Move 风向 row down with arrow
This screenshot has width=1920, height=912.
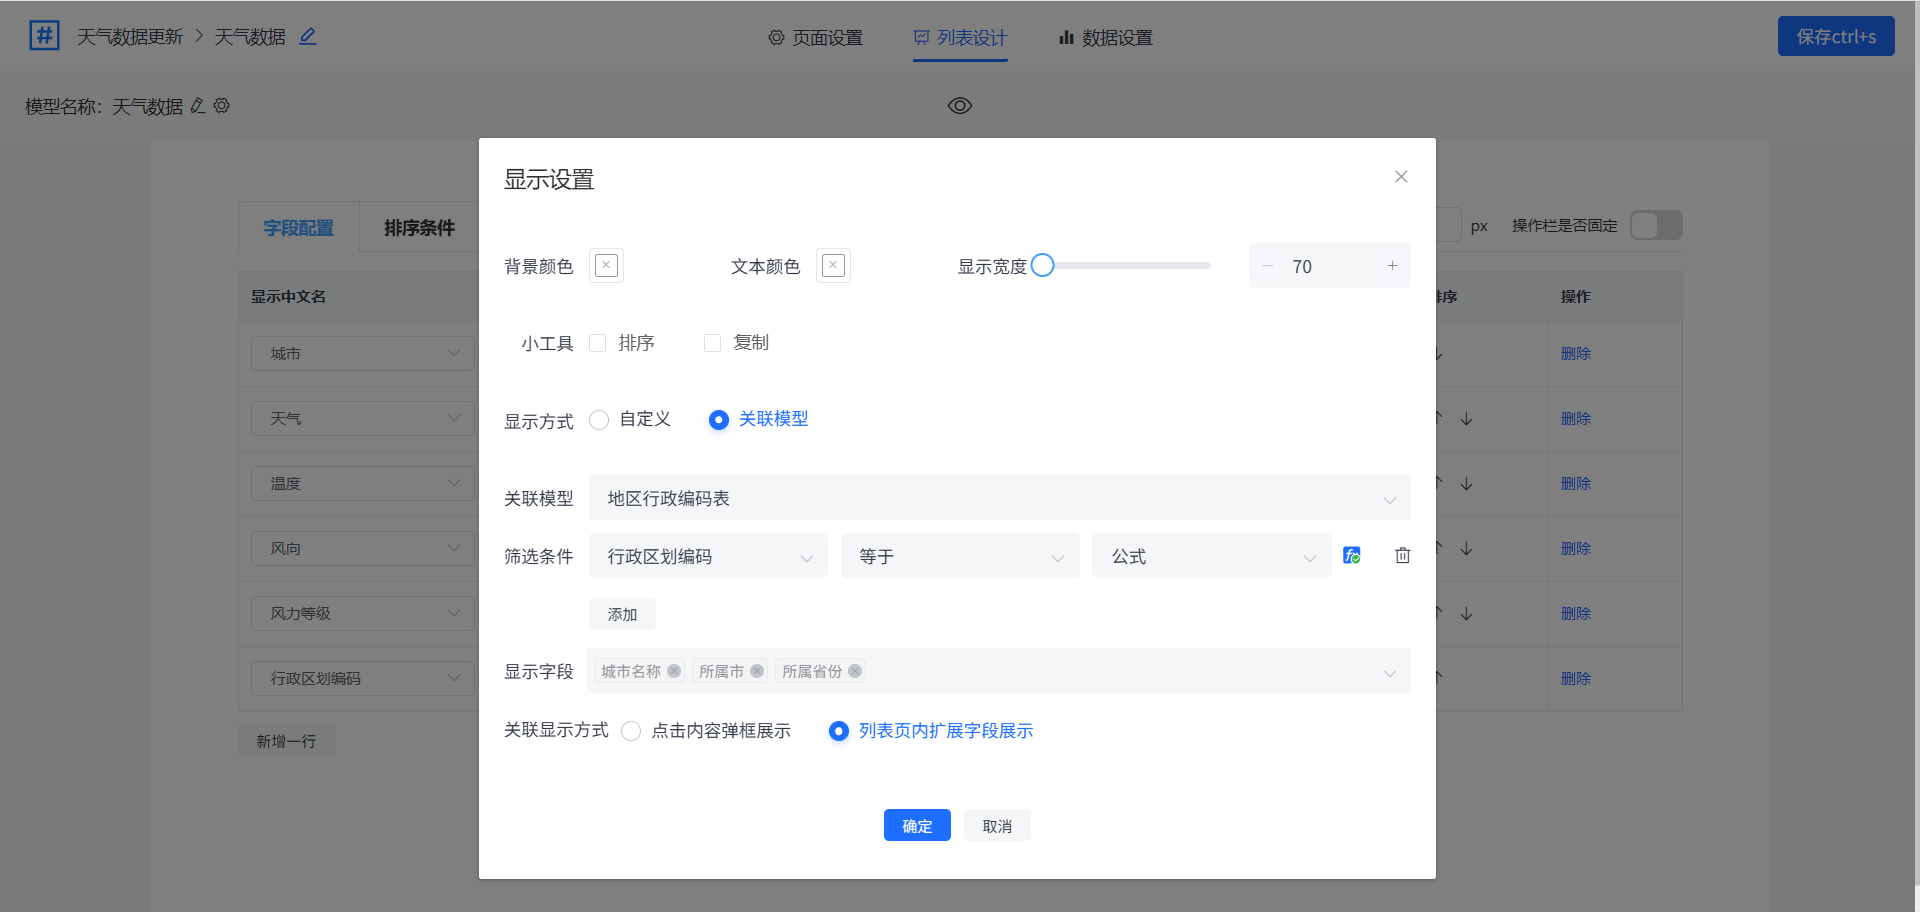[1466, 548]
